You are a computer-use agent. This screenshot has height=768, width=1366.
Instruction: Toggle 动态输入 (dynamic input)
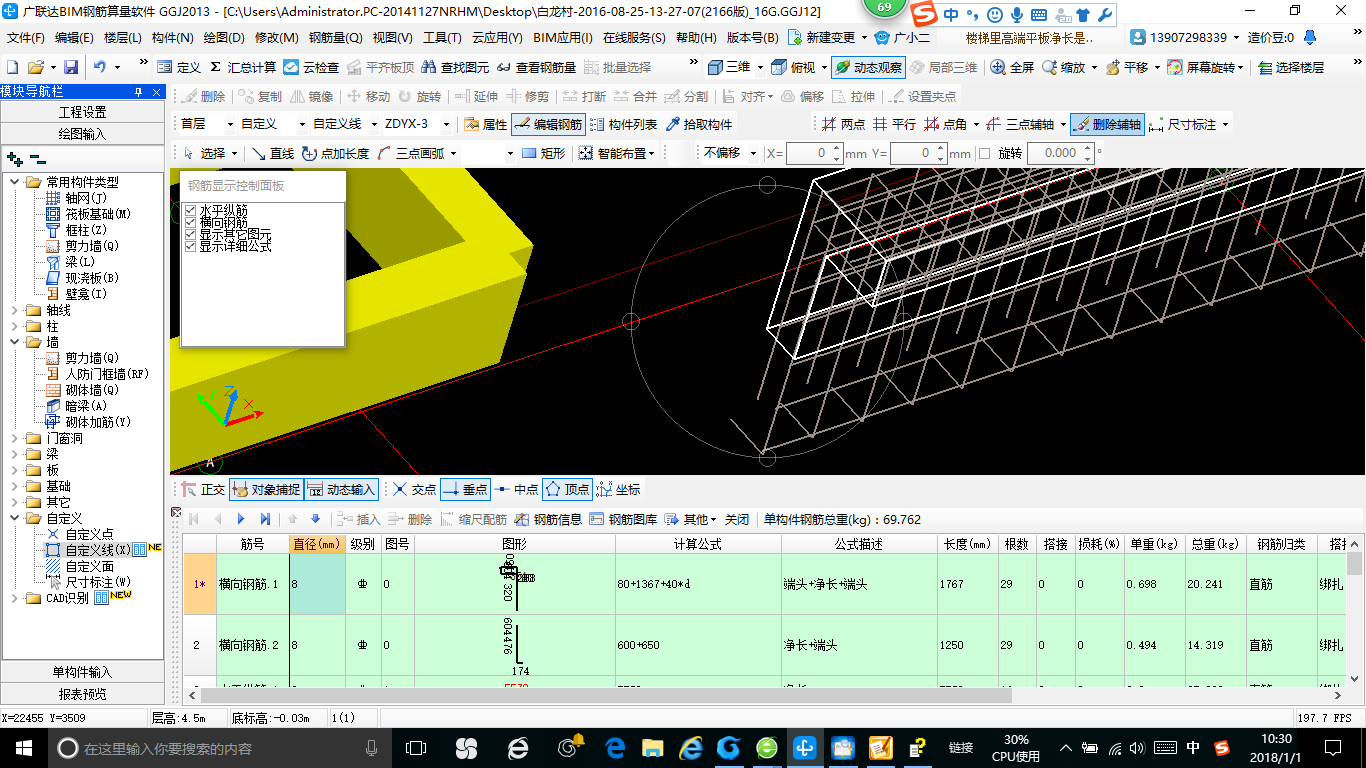341,489
